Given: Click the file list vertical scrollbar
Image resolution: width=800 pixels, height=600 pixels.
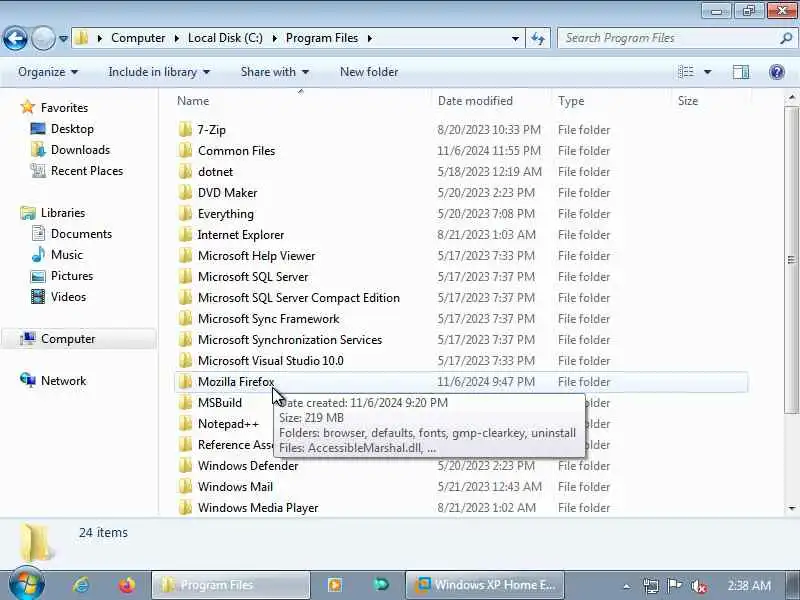Looking at the screenshot, I should click(791, 260).
